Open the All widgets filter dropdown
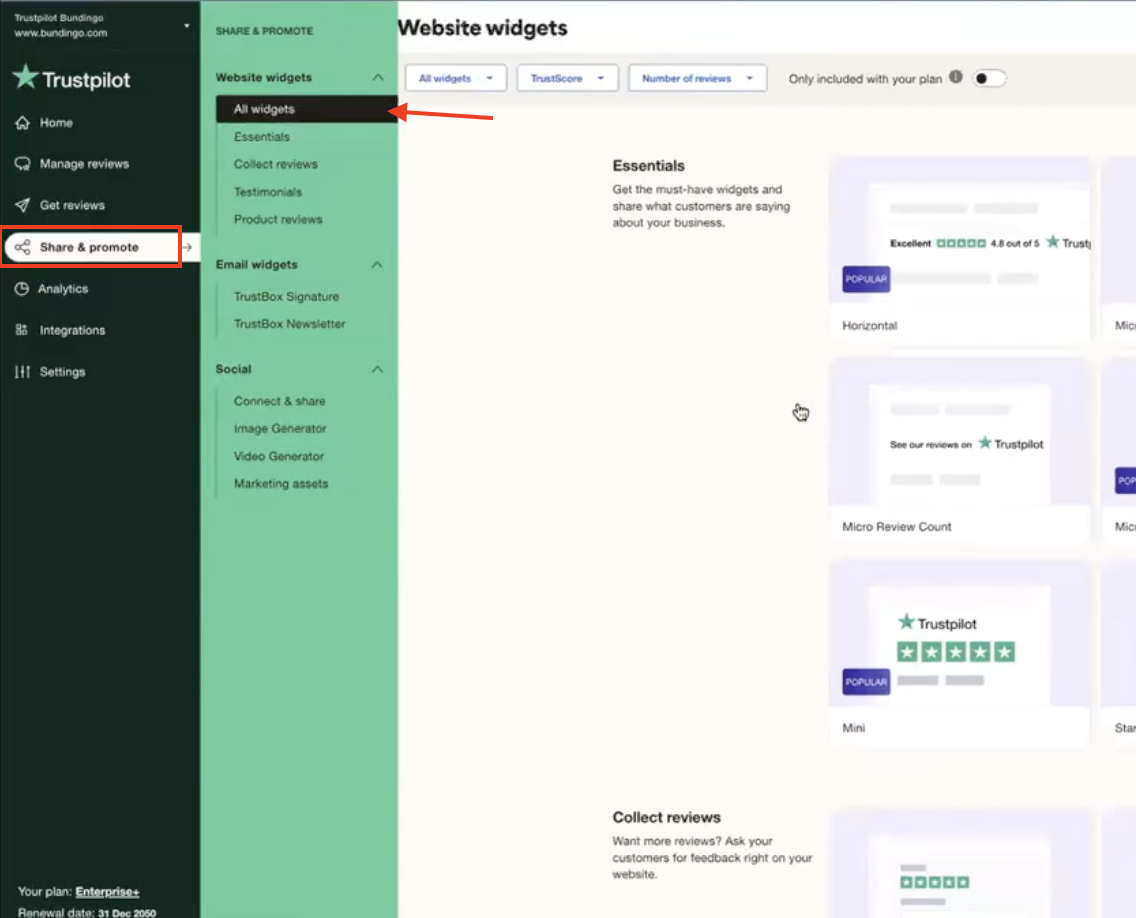1136x918 pixels. tap(455, 78)
